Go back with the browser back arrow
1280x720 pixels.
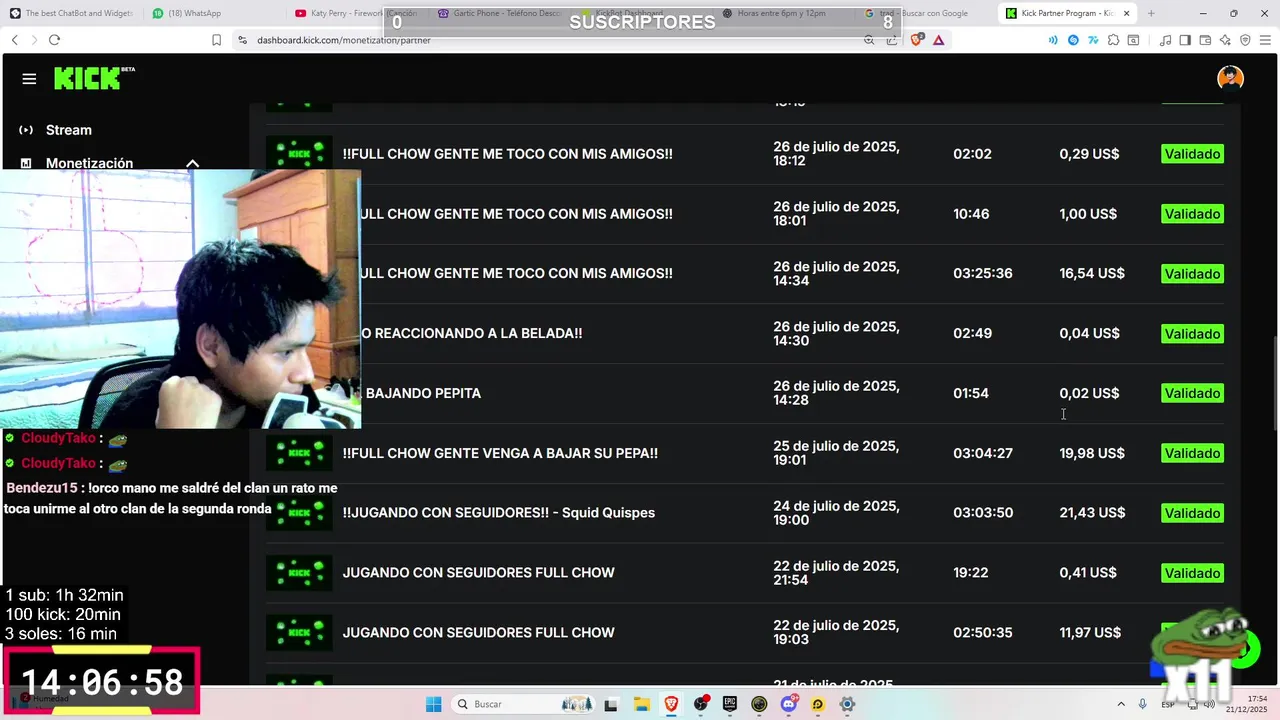point(14,40)
